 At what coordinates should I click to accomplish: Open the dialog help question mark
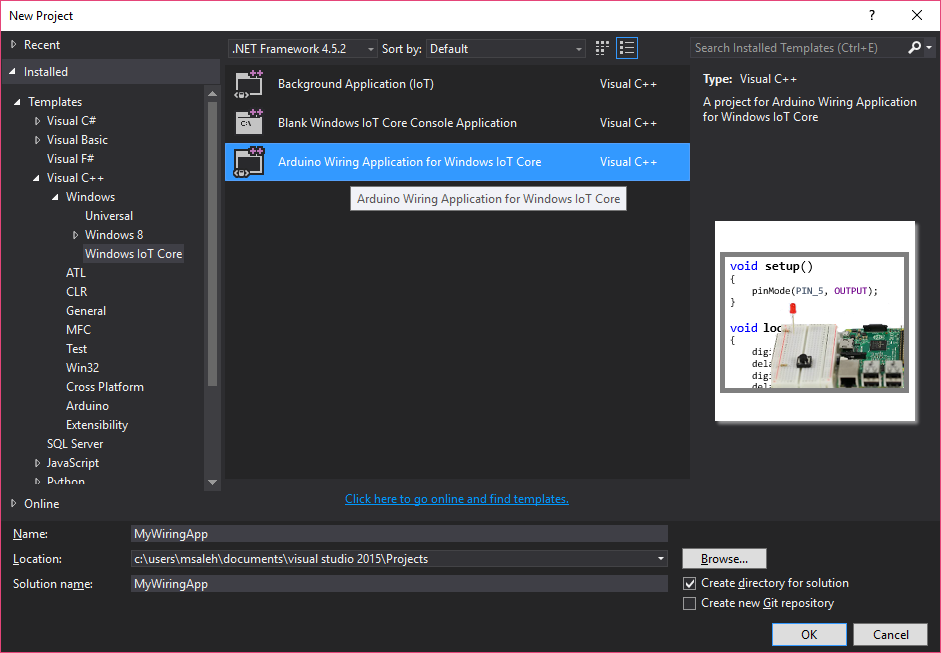pos(871,16)
